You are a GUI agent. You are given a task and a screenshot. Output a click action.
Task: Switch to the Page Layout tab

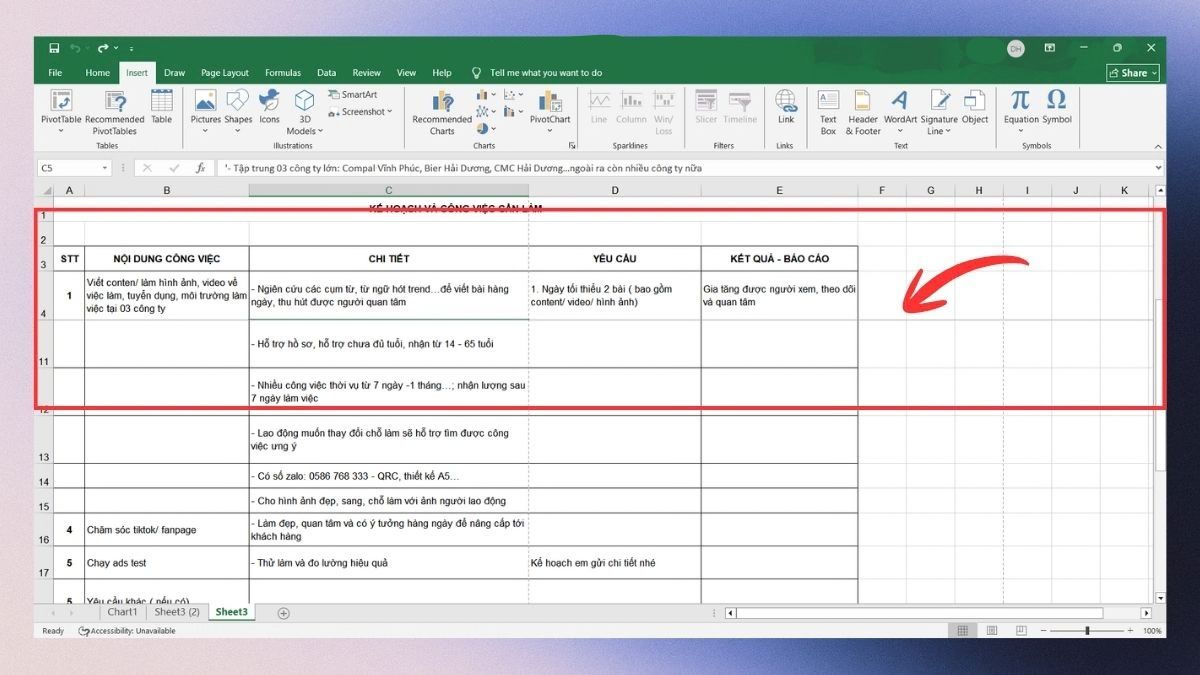point(225,73)
